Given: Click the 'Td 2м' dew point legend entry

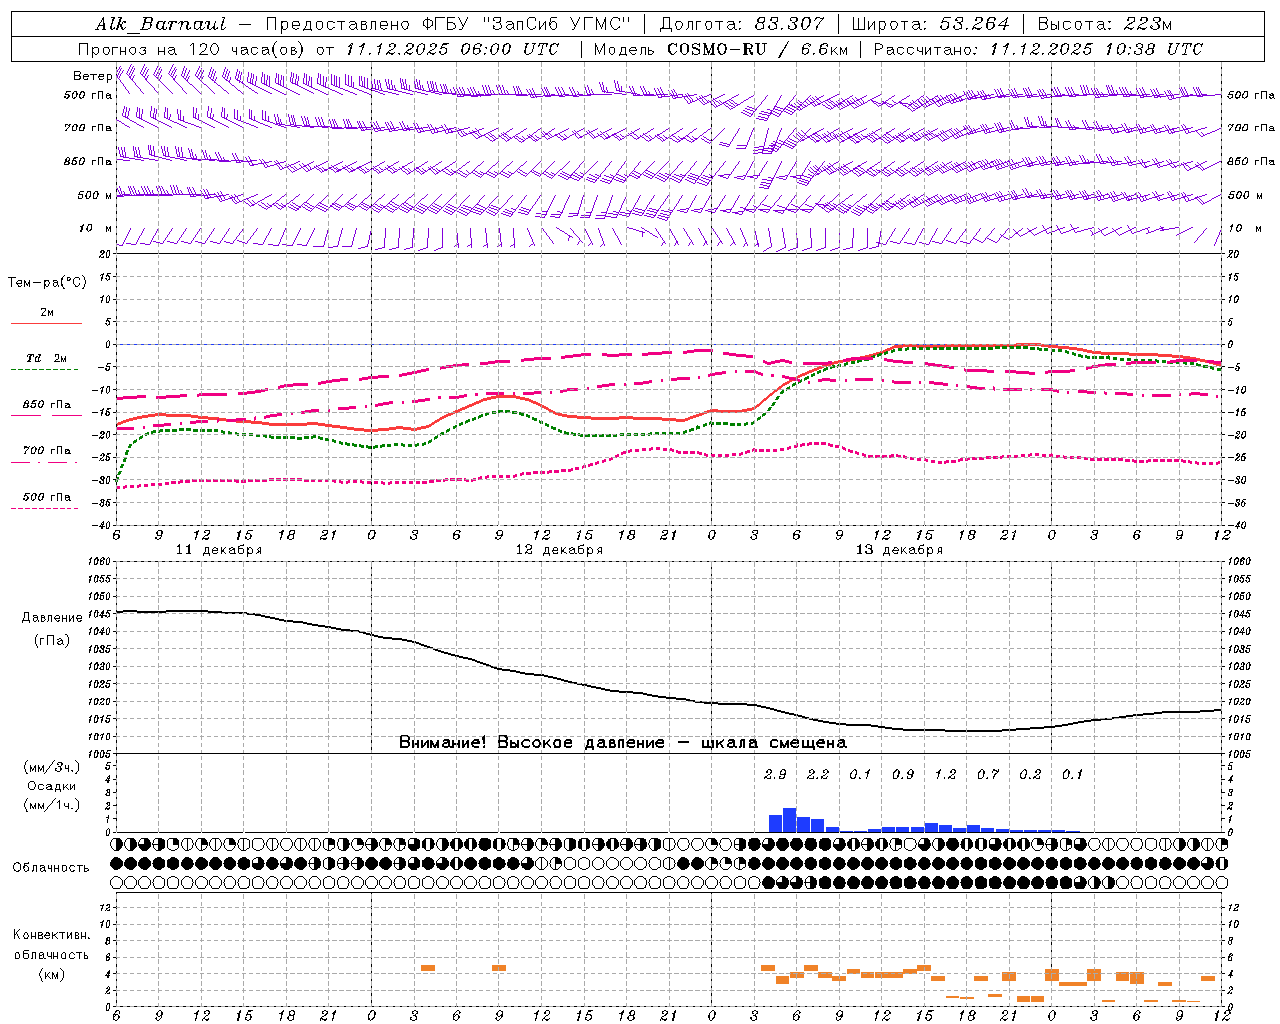Looking at the screenshot, I should coord(47,358).
